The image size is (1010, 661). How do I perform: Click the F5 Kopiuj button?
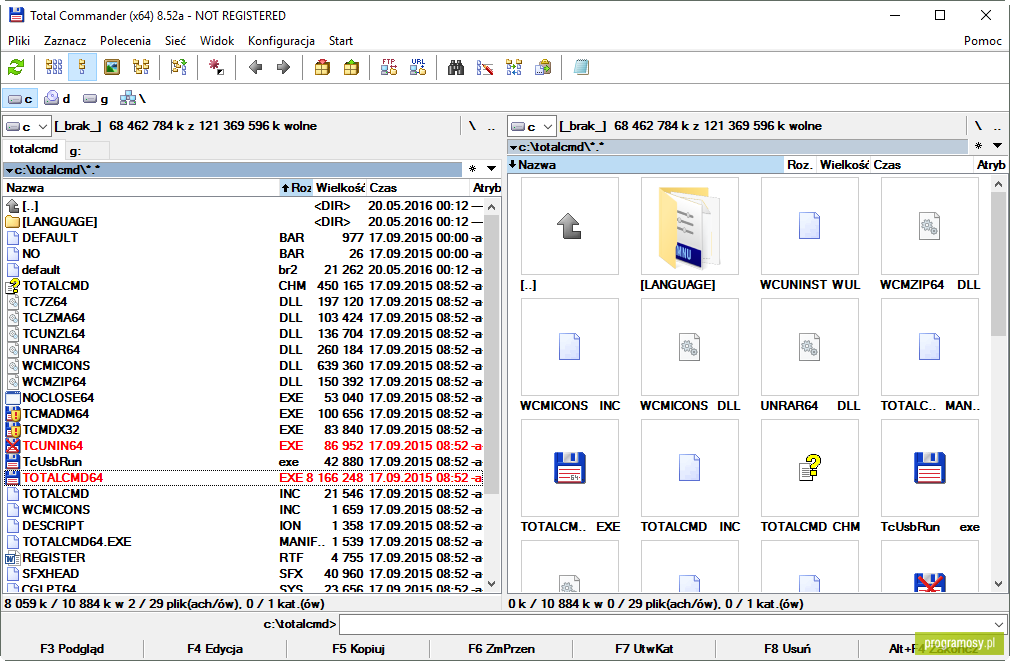(x=358, y=649)
